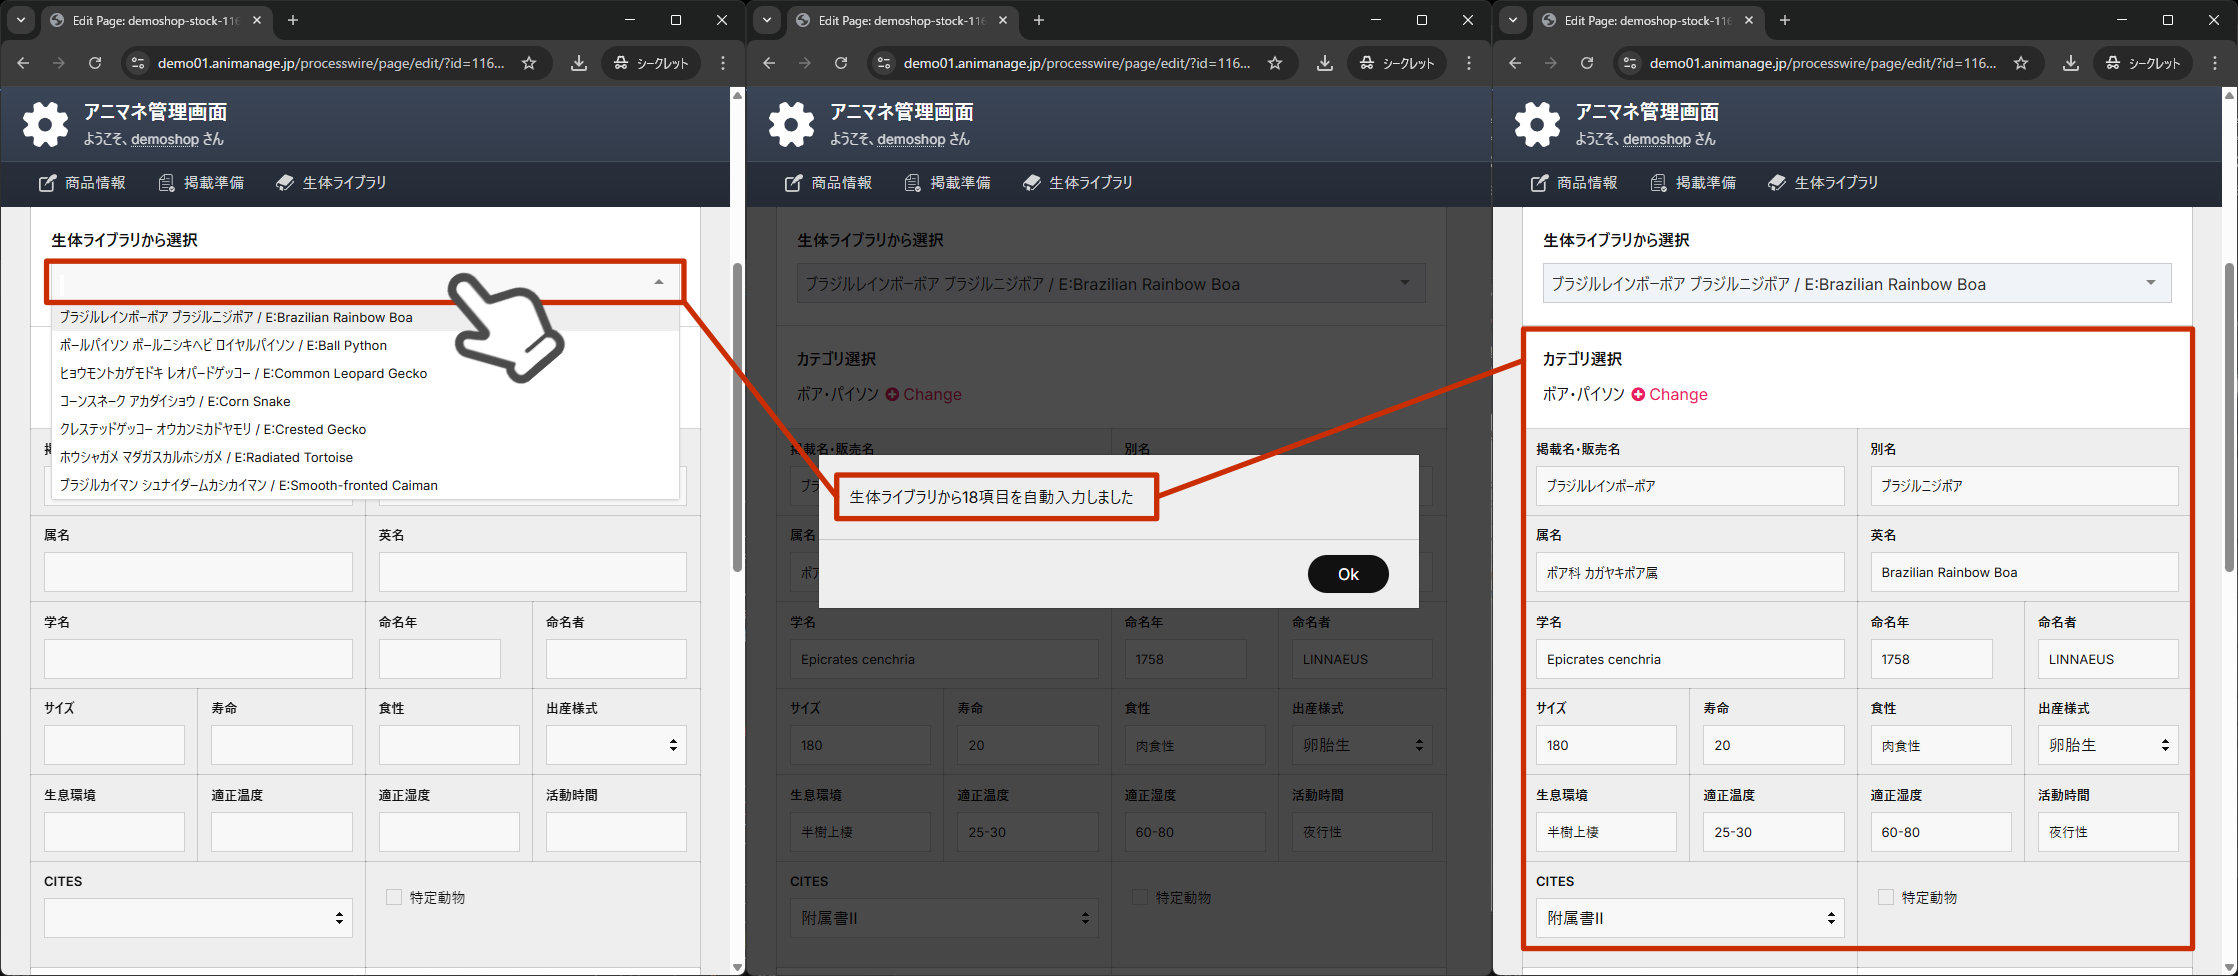This screenshot has height=976, width=2239.
Task: Click the 学名 field containing Epicrates cenchria in the right window
Action: click(1689, 659)
